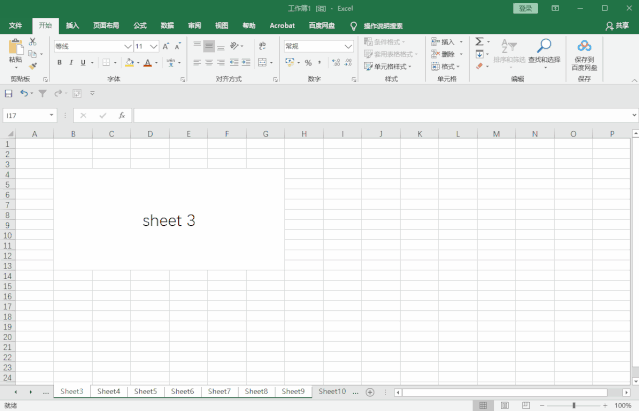Increase font size with large A
The width and height of the screenshot is (639, 411).
(165, 46)
